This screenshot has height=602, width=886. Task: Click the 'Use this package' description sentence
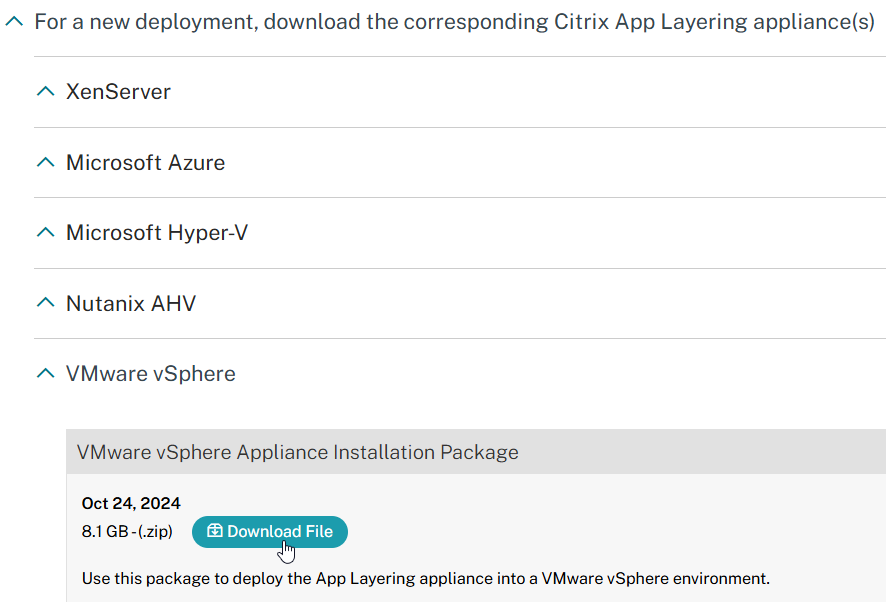[x=425, y=578]
